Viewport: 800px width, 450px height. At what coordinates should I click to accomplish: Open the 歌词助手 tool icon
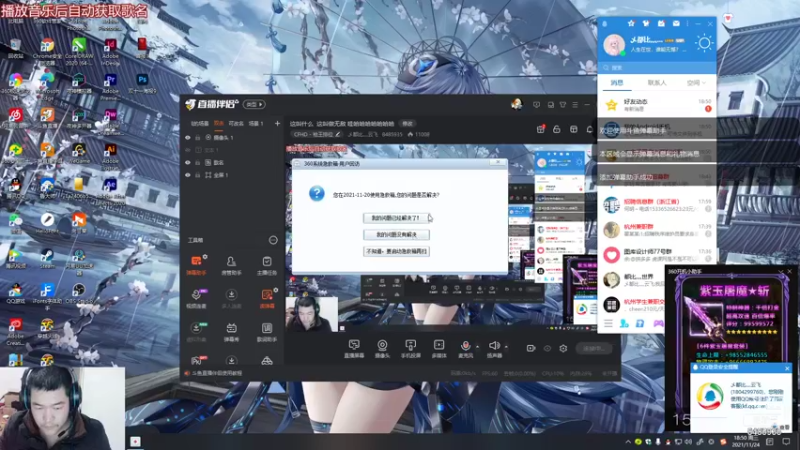(266, 332)
